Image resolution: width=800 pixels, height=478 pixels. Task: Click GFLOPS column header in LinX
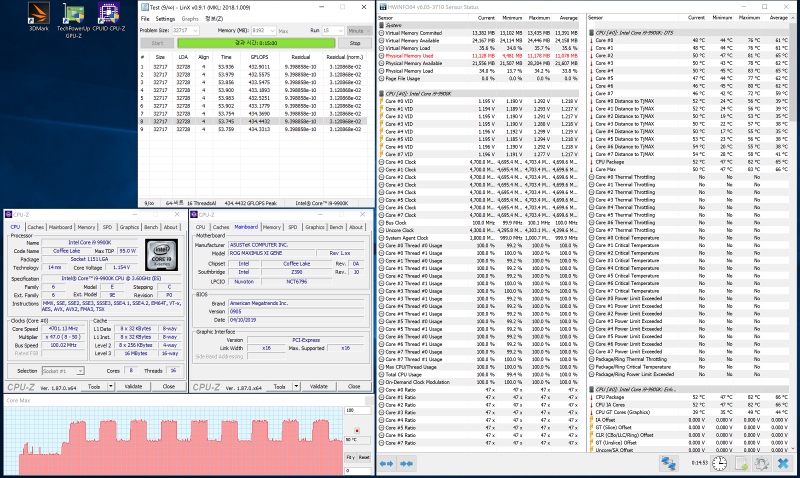click(259, 57)
